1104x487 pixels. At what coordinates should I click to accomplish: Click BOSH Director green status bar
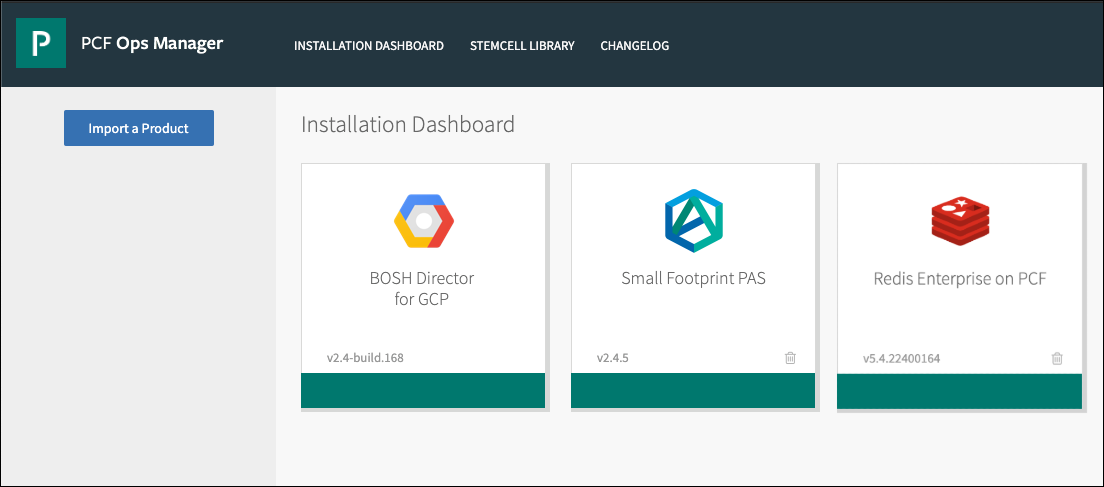click(423, 390)
